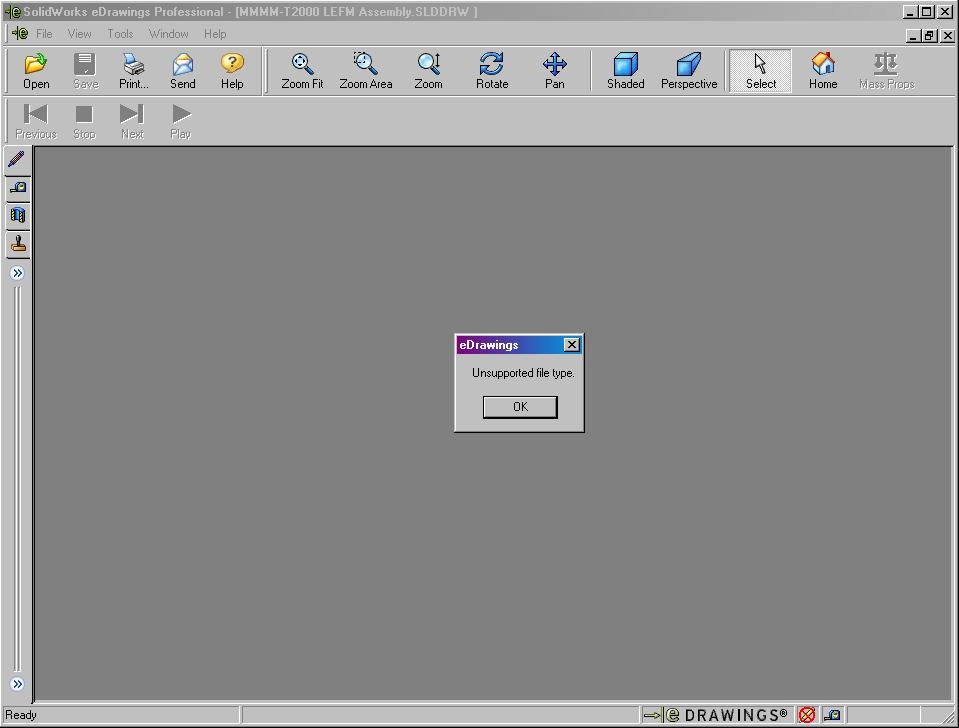Click the document icon beside File menu

pyautogui.click(x=20, y=34)
